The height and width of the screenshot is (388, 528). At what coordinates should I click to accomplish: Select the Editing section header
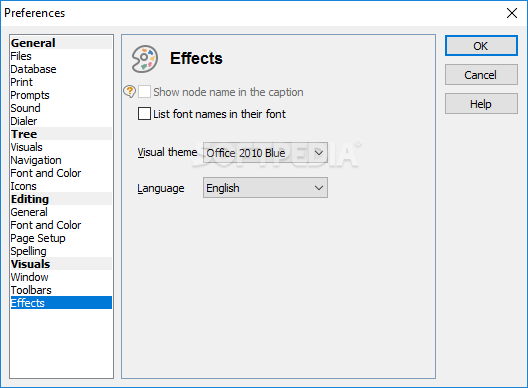tap(61, 199)
